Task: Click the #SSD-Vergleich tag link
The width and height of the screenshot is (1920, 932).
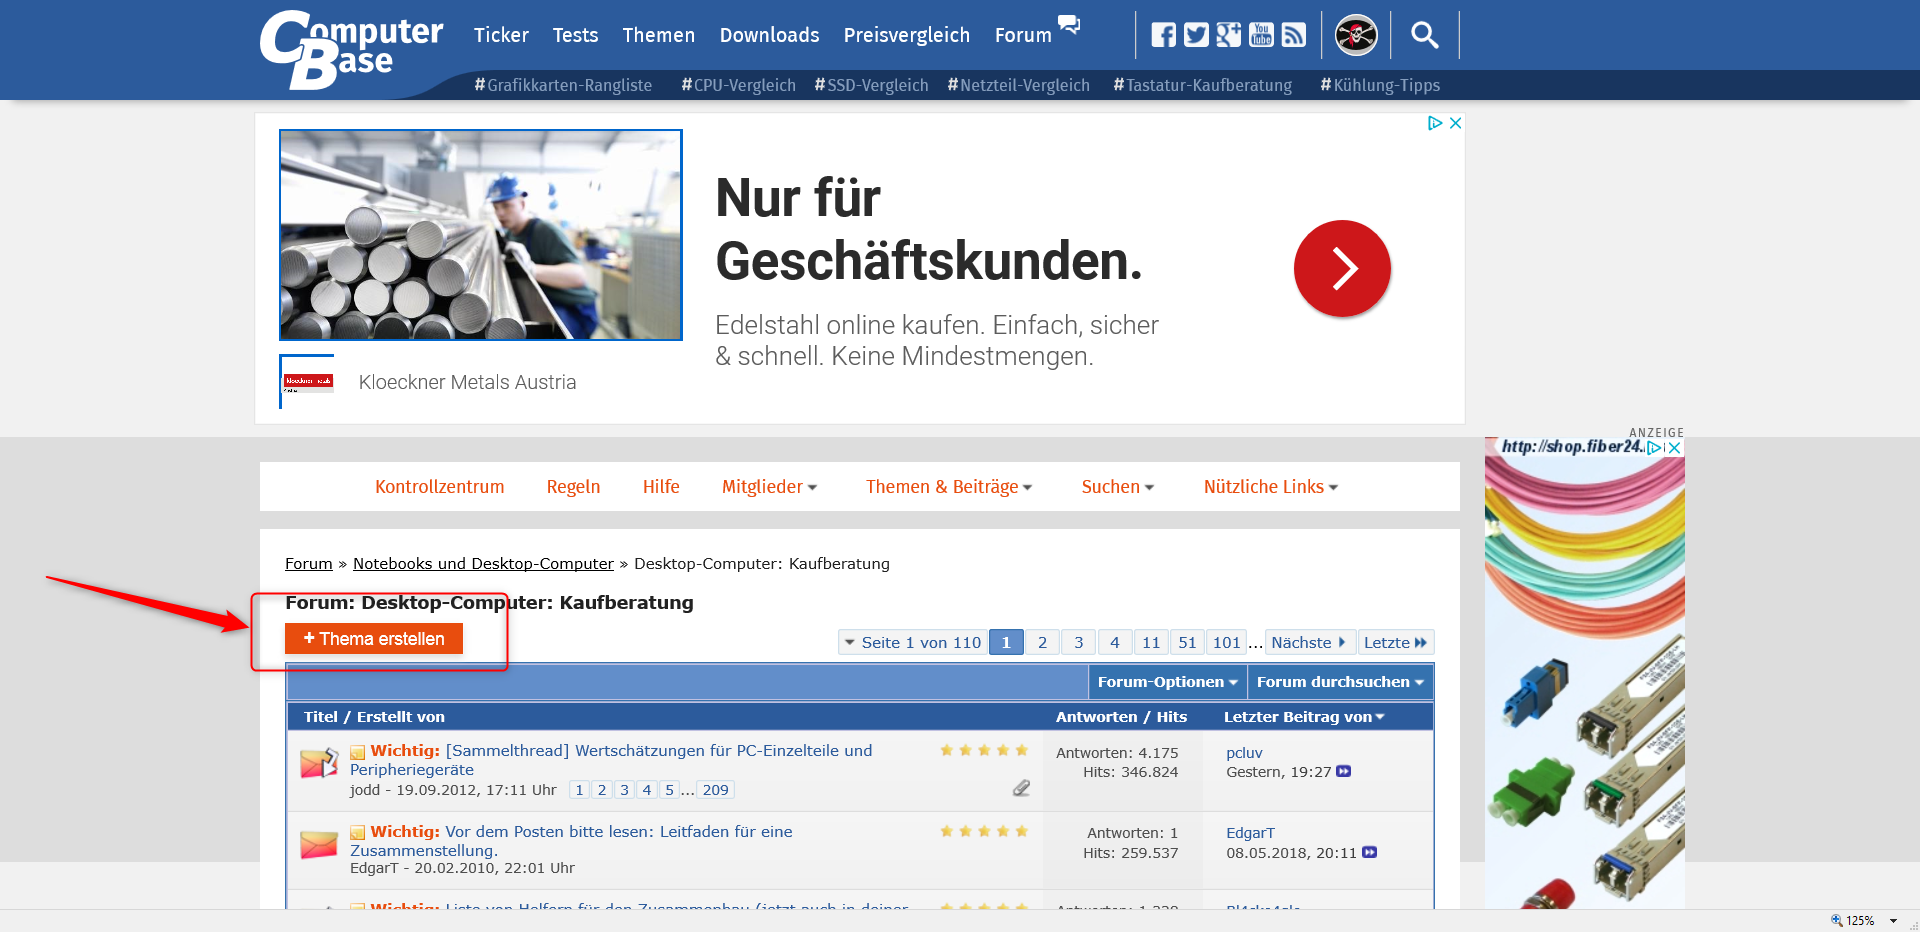Action: [x=871, y=85]
